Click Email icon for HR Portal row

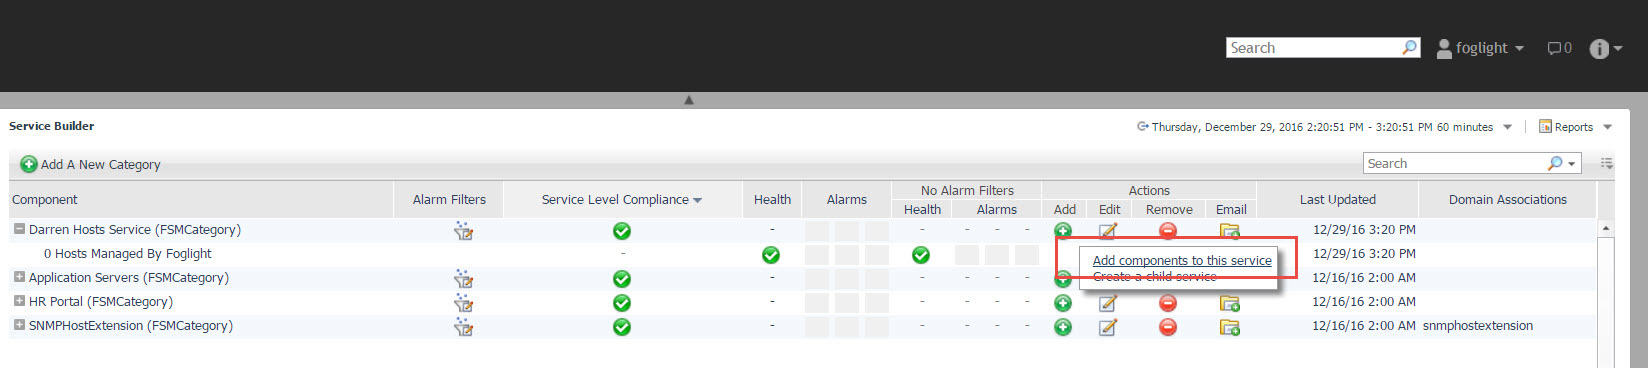pos(1230,303)
